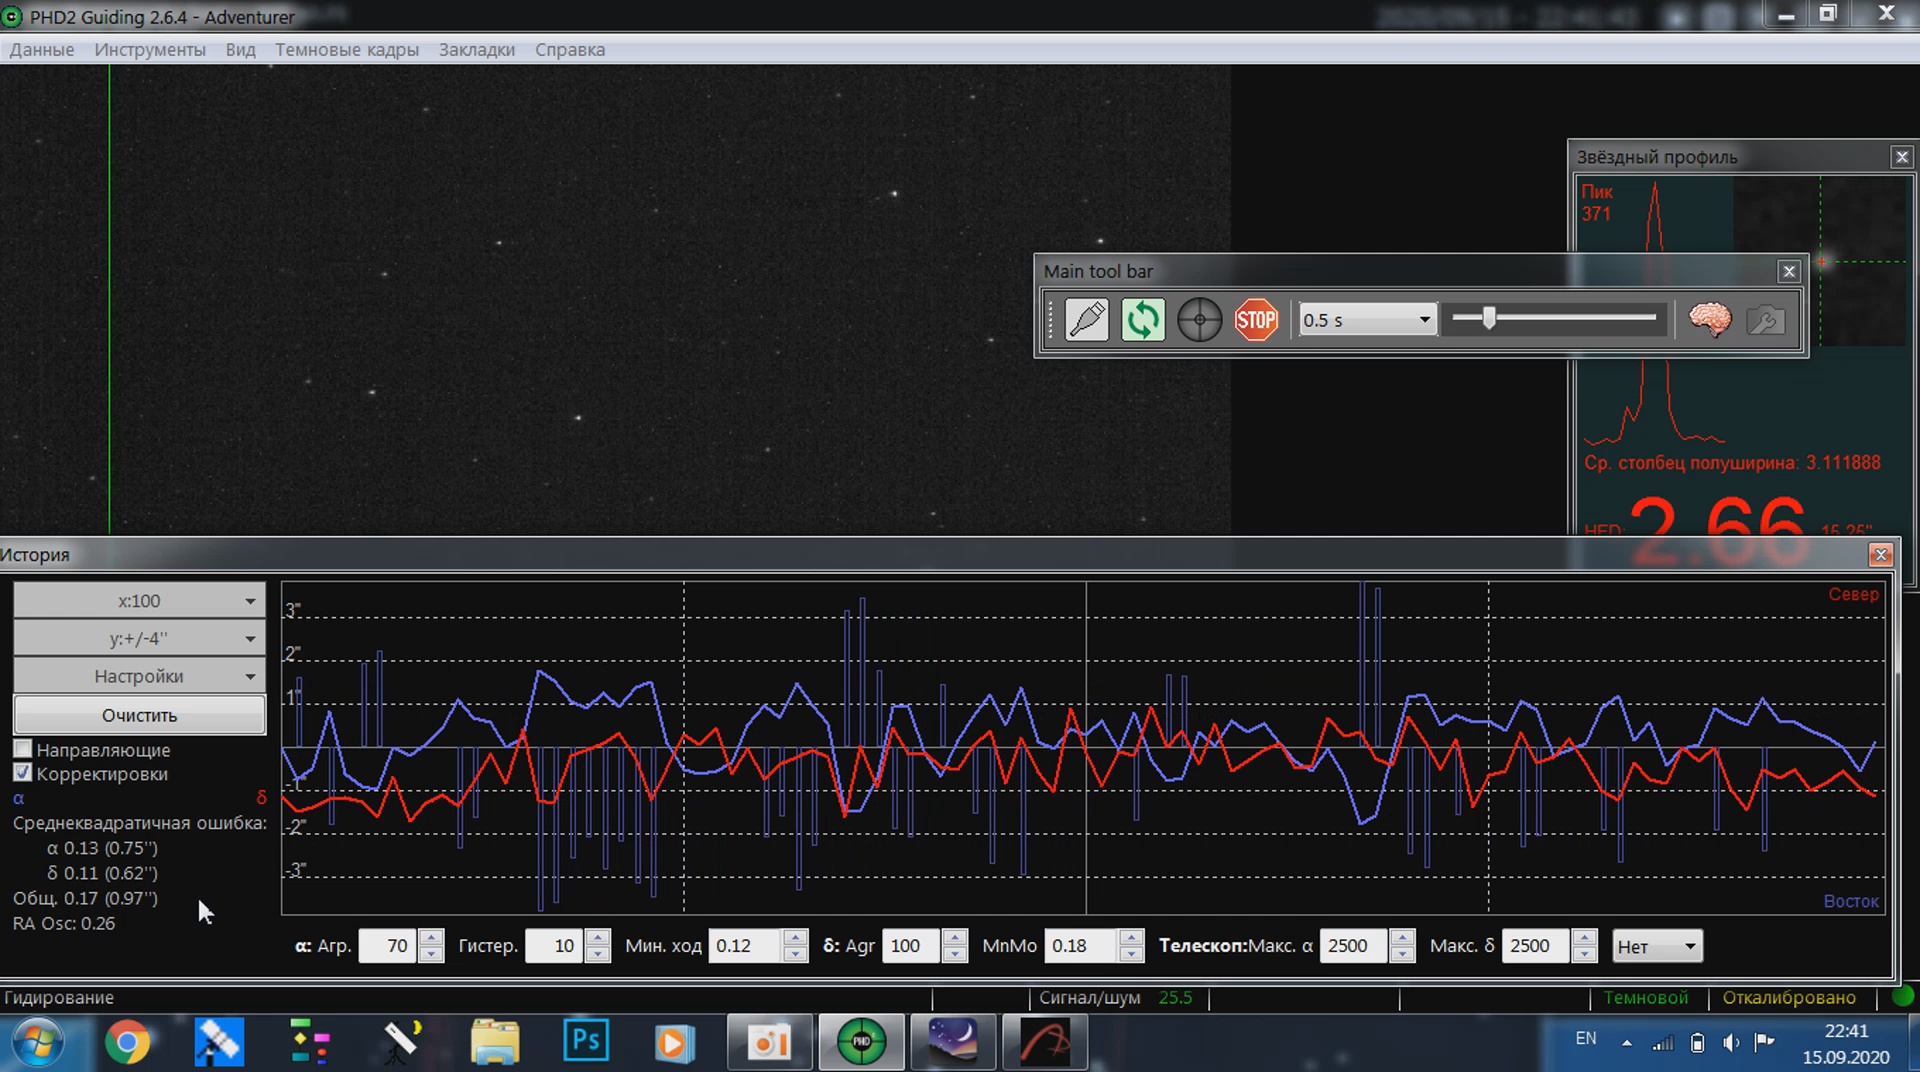
Task: Open advanced settings brain icon
Action: pyautogui.click(x=1710, y=320)
